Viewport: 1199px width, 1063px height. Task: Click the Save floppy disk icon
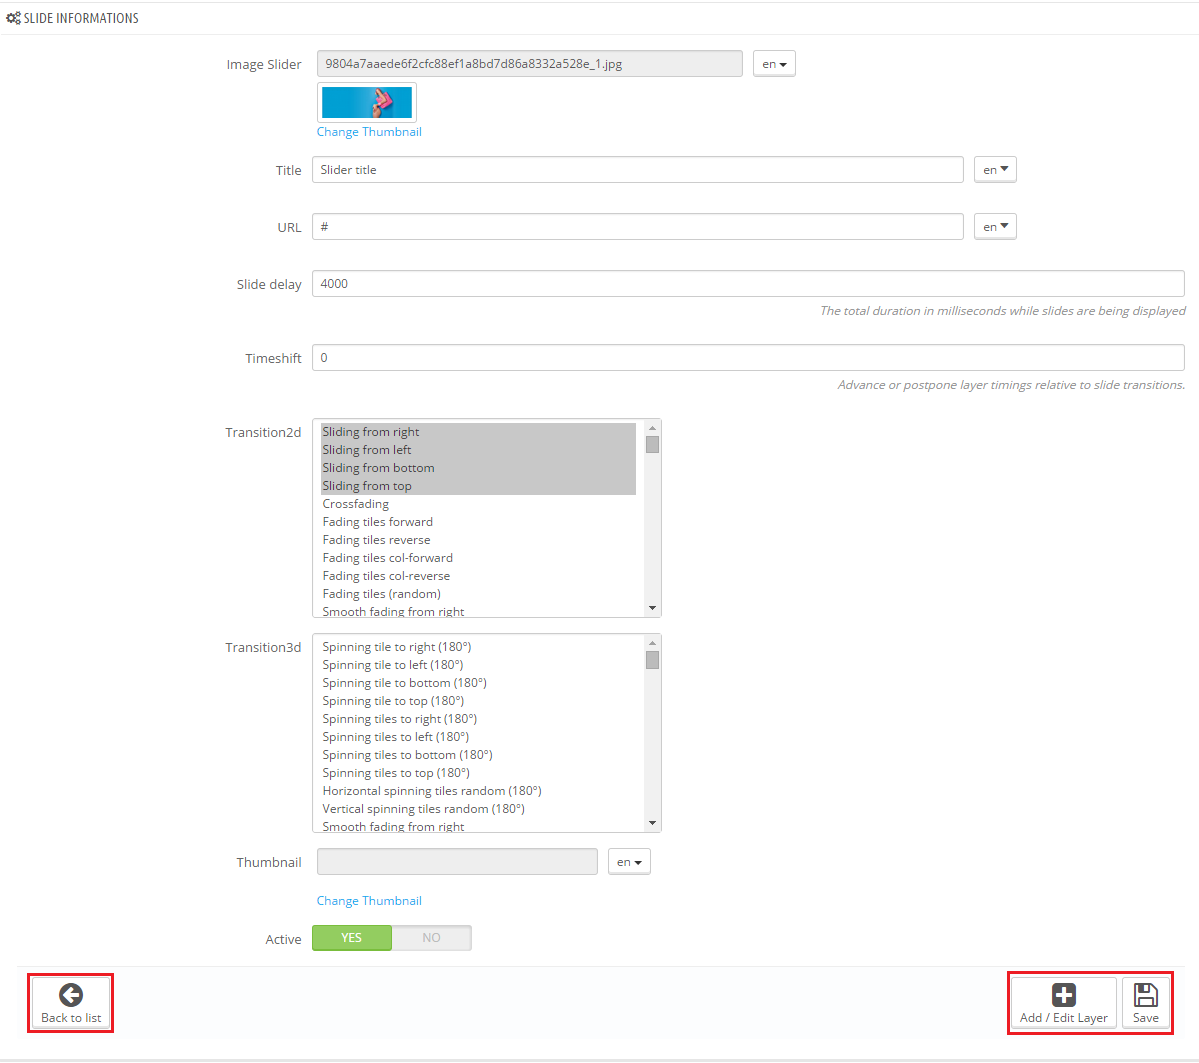[1146, 995]
